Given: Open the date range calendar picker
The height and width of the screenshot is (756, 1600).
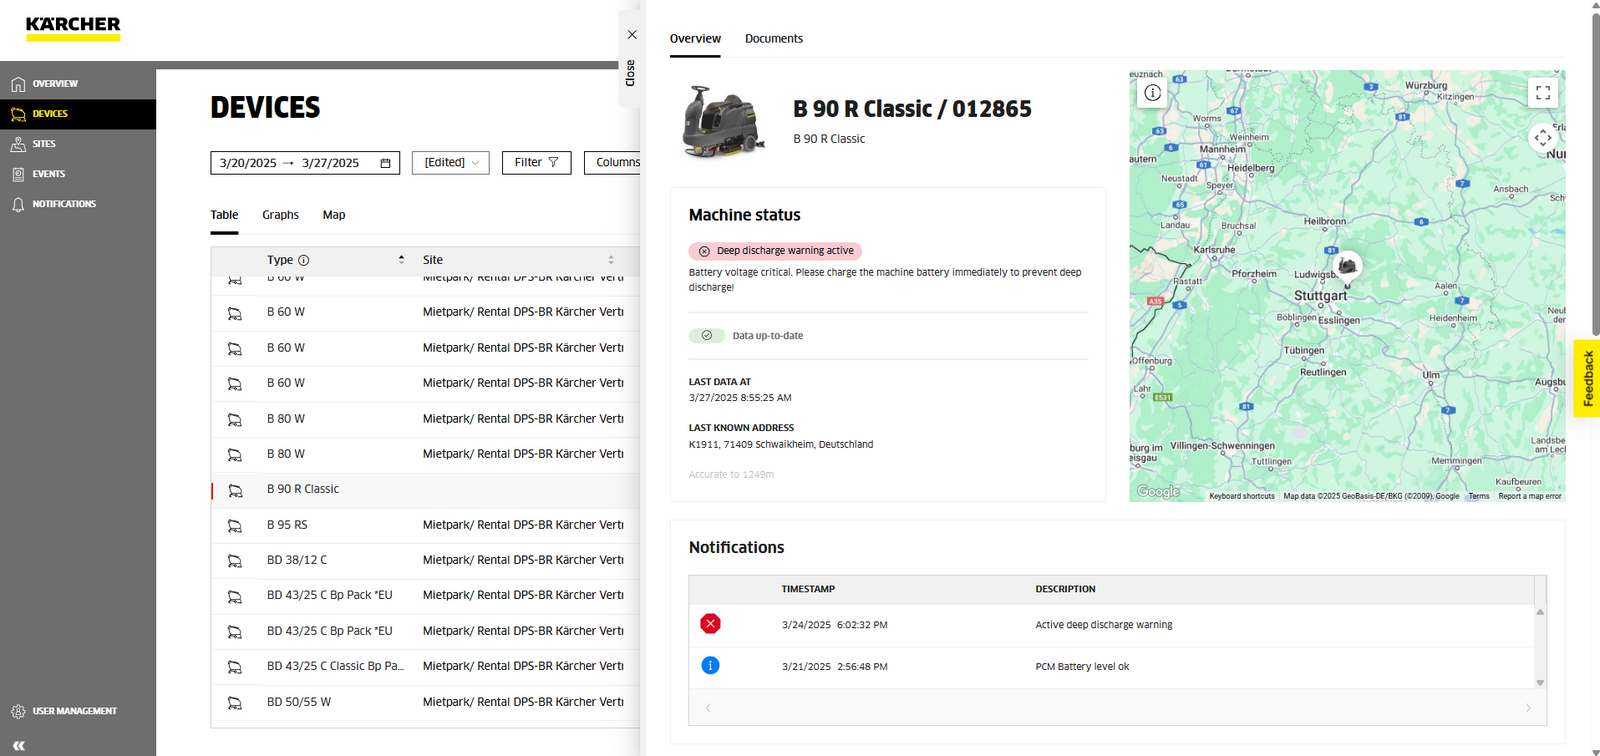Looking at the screenshot, I should coord(385,163).
